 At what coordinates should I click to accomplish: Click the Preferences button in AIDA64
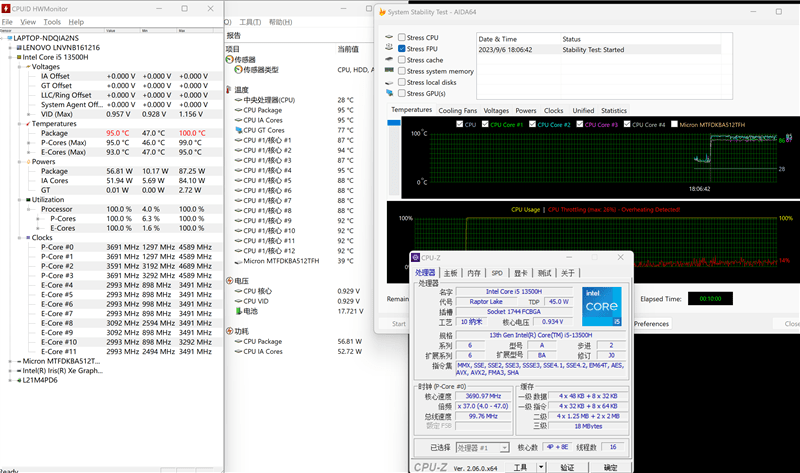[652, 323]
